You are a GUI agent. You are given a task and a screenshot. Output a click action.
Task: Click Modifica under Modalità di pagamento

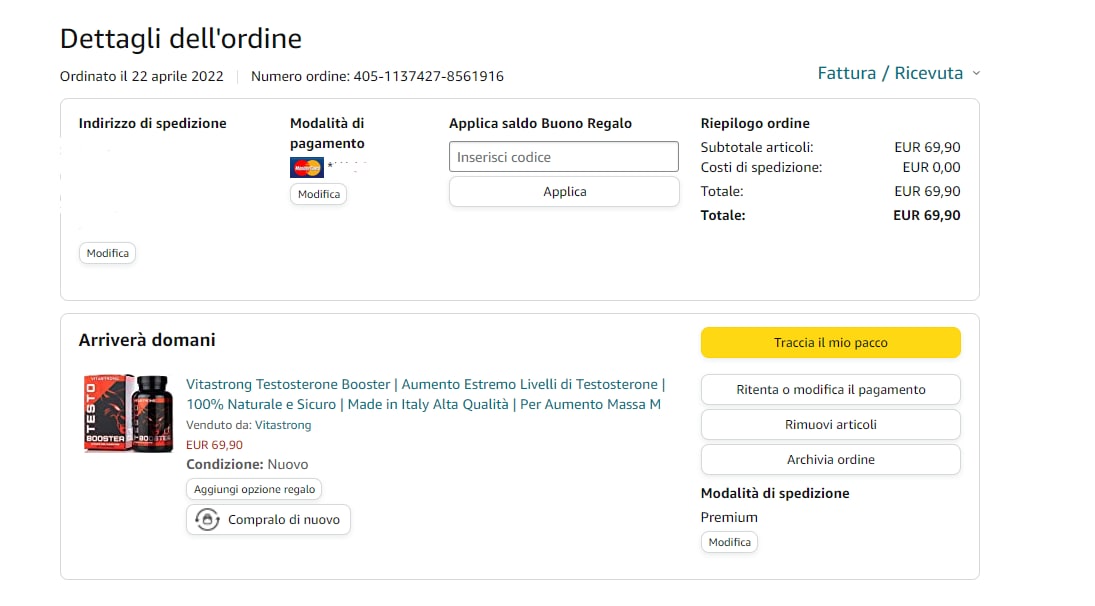pyautogui.click(x=318, y=194)
